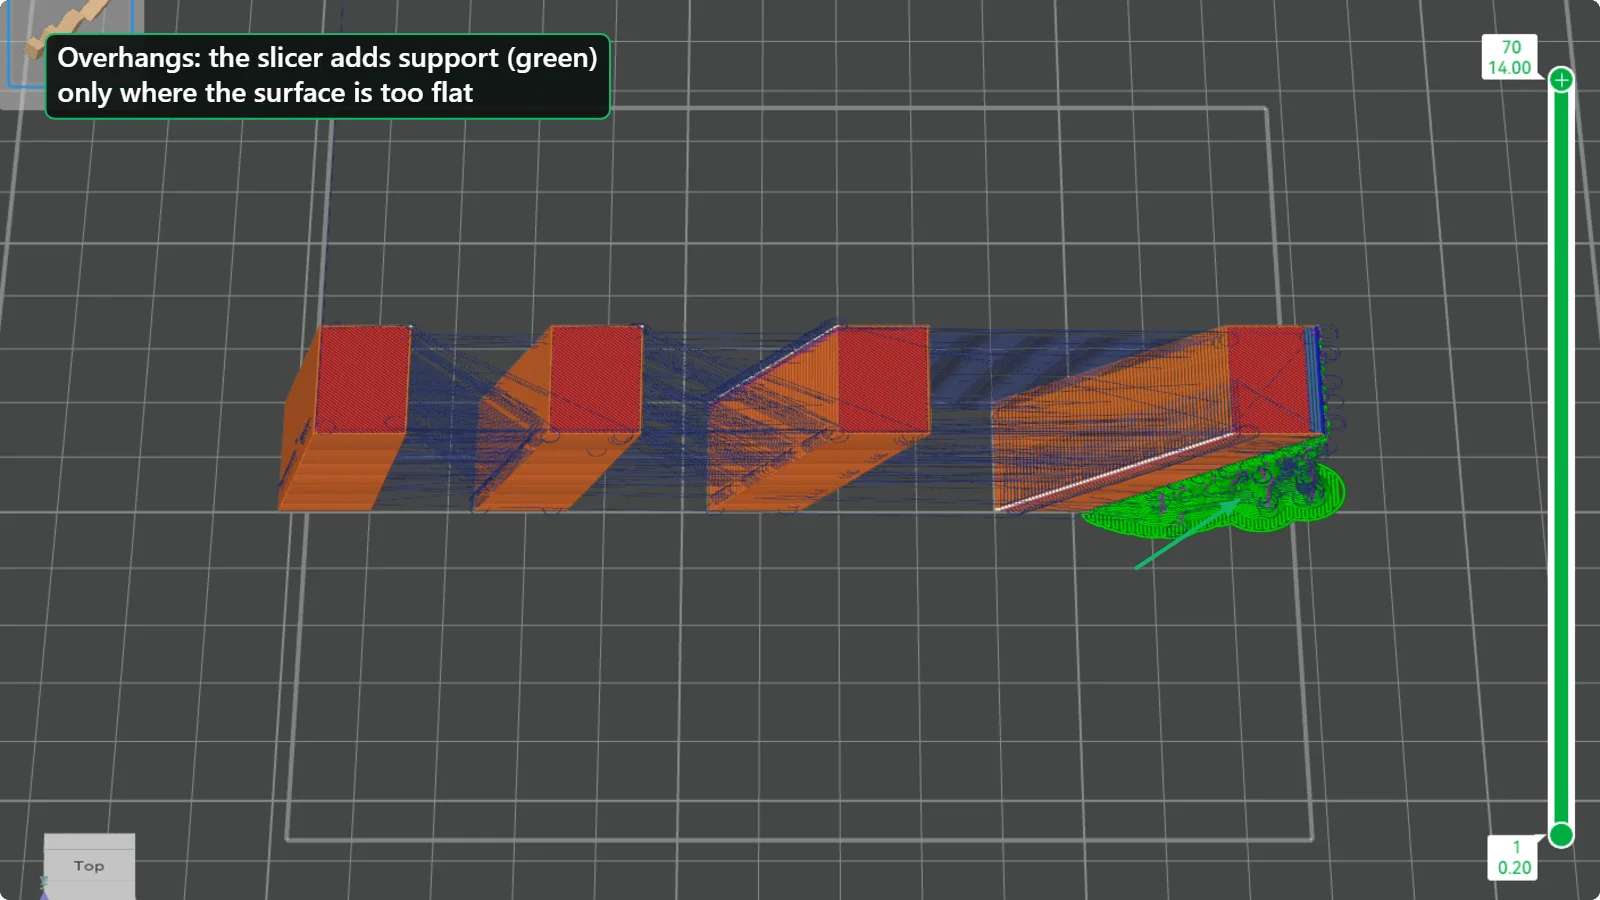Click the "70 14.00" top layer label
The image size is (1600, 900).
pyautogui.click(x=1509, y=57)
